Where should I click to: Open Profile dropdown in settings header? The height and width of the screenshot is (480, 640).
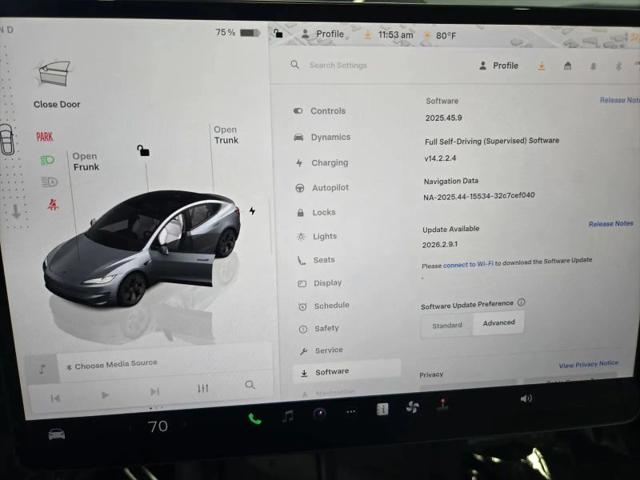point(498,66)
